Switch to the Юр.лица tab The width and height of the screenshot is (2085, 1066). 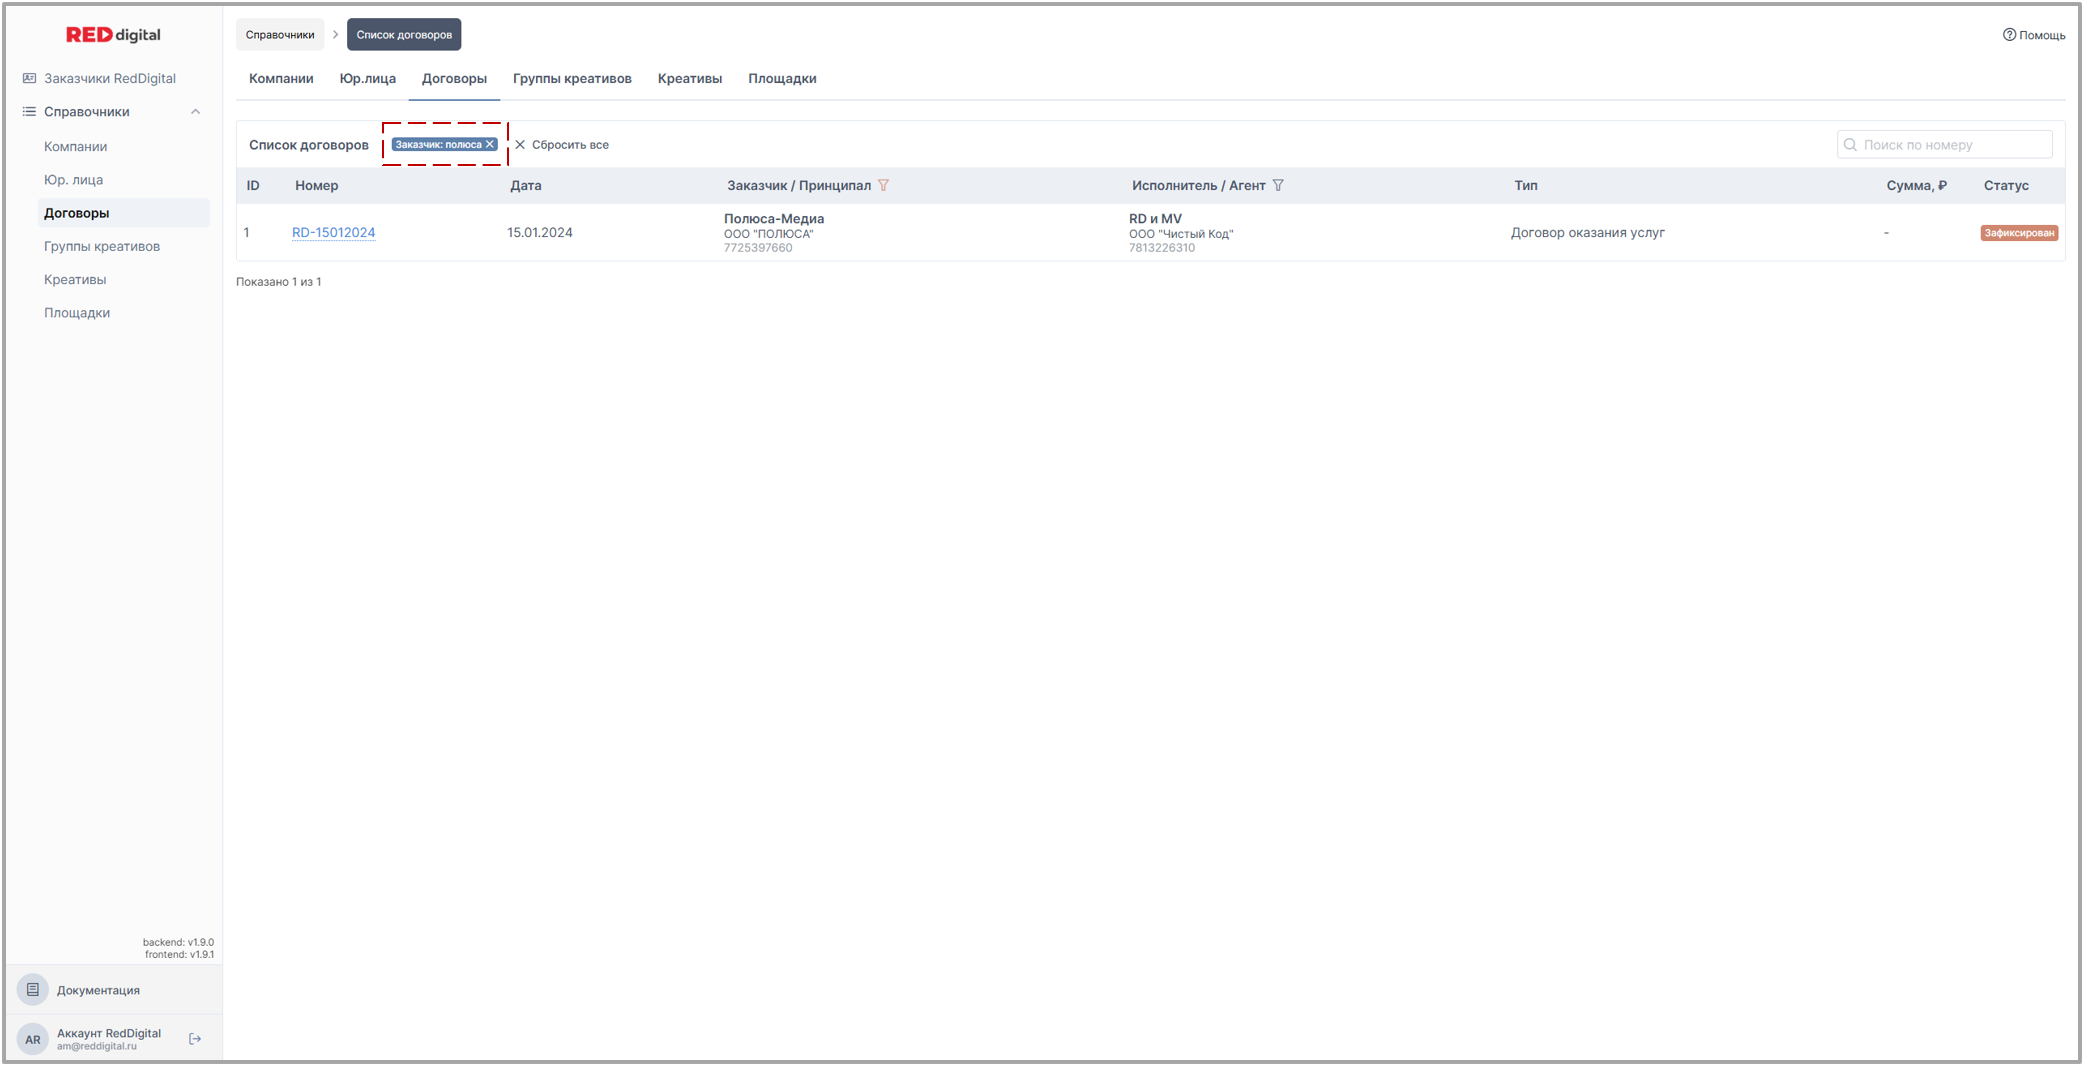tap(367, 79)
